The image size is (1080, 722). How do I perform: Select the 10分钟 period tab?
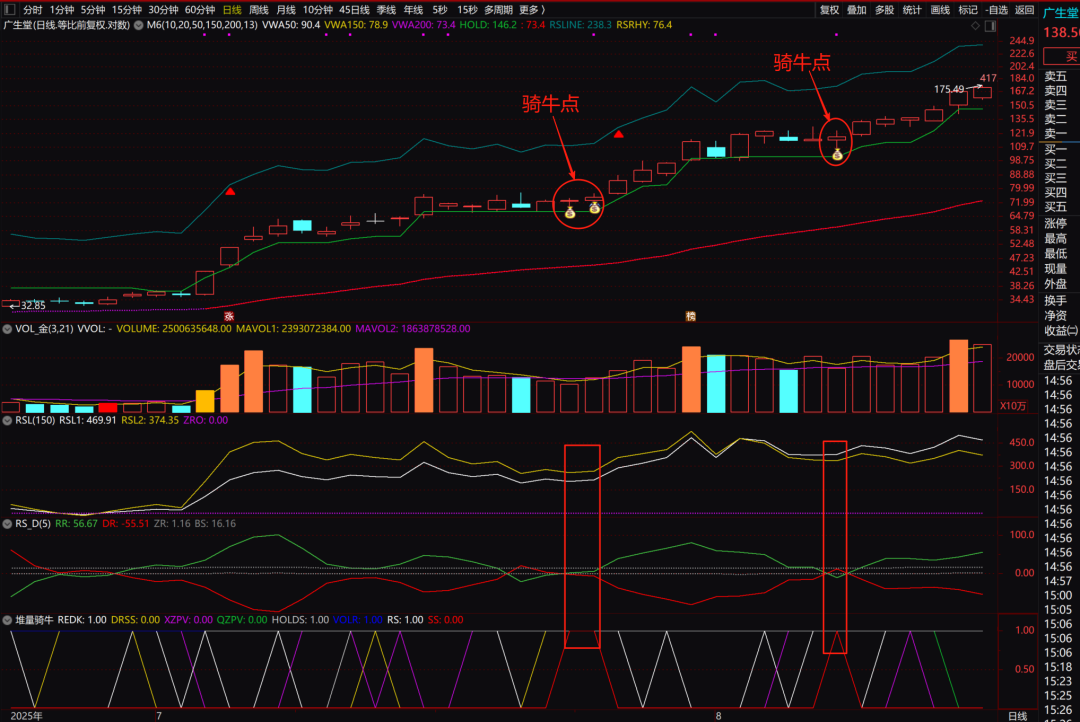coord(318,10)
